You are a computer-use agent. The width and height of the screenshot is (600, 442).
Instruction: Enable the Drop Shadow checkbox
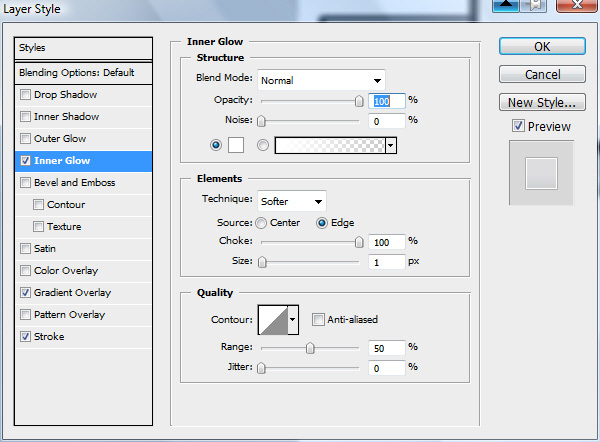(x=25, y=95)
